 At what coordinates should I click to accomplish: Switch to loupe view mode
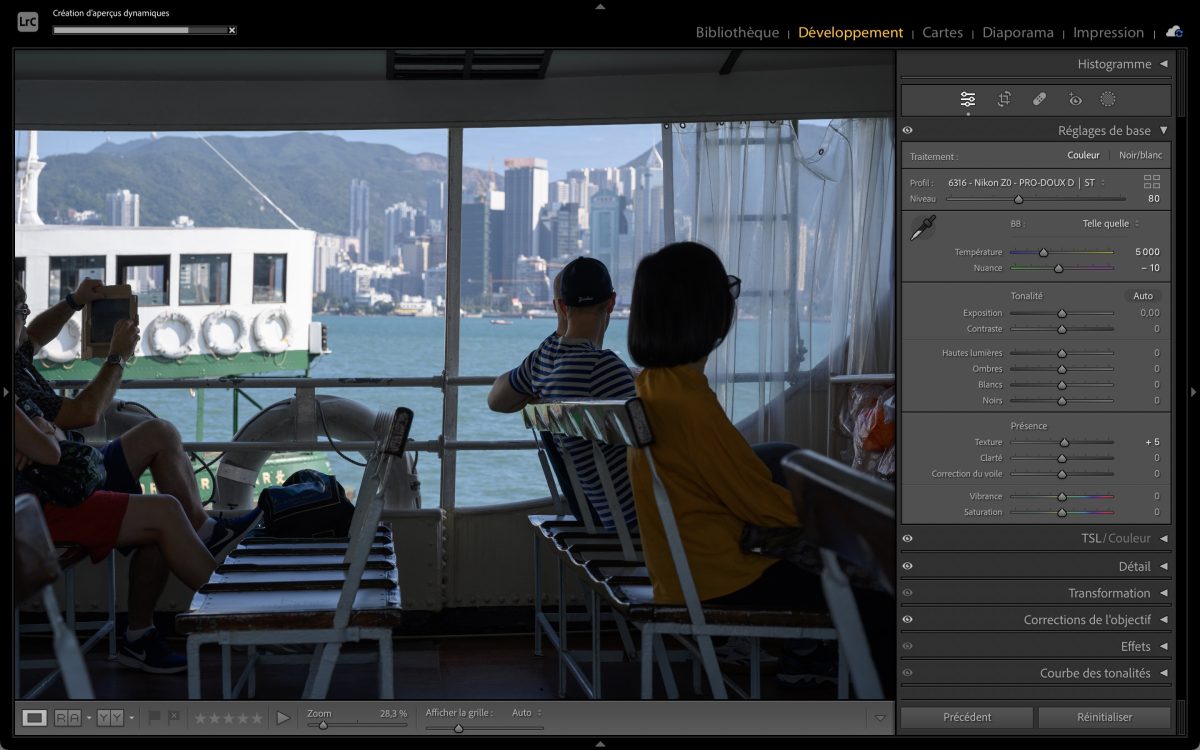tap(34, 717)
